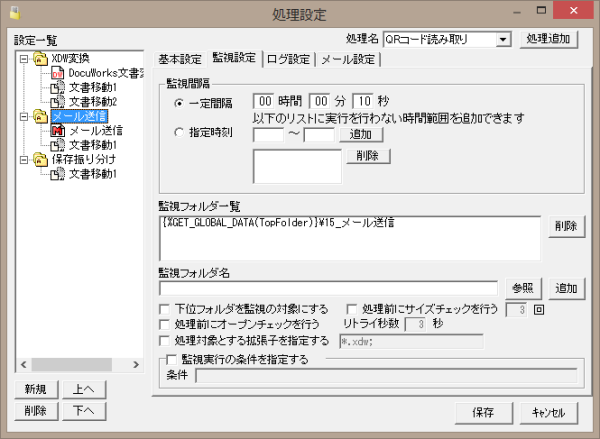Click 文書移動1 icon under XDW変換
The width and height of the screenshot is (600, 439).
(x=57, y=88)
